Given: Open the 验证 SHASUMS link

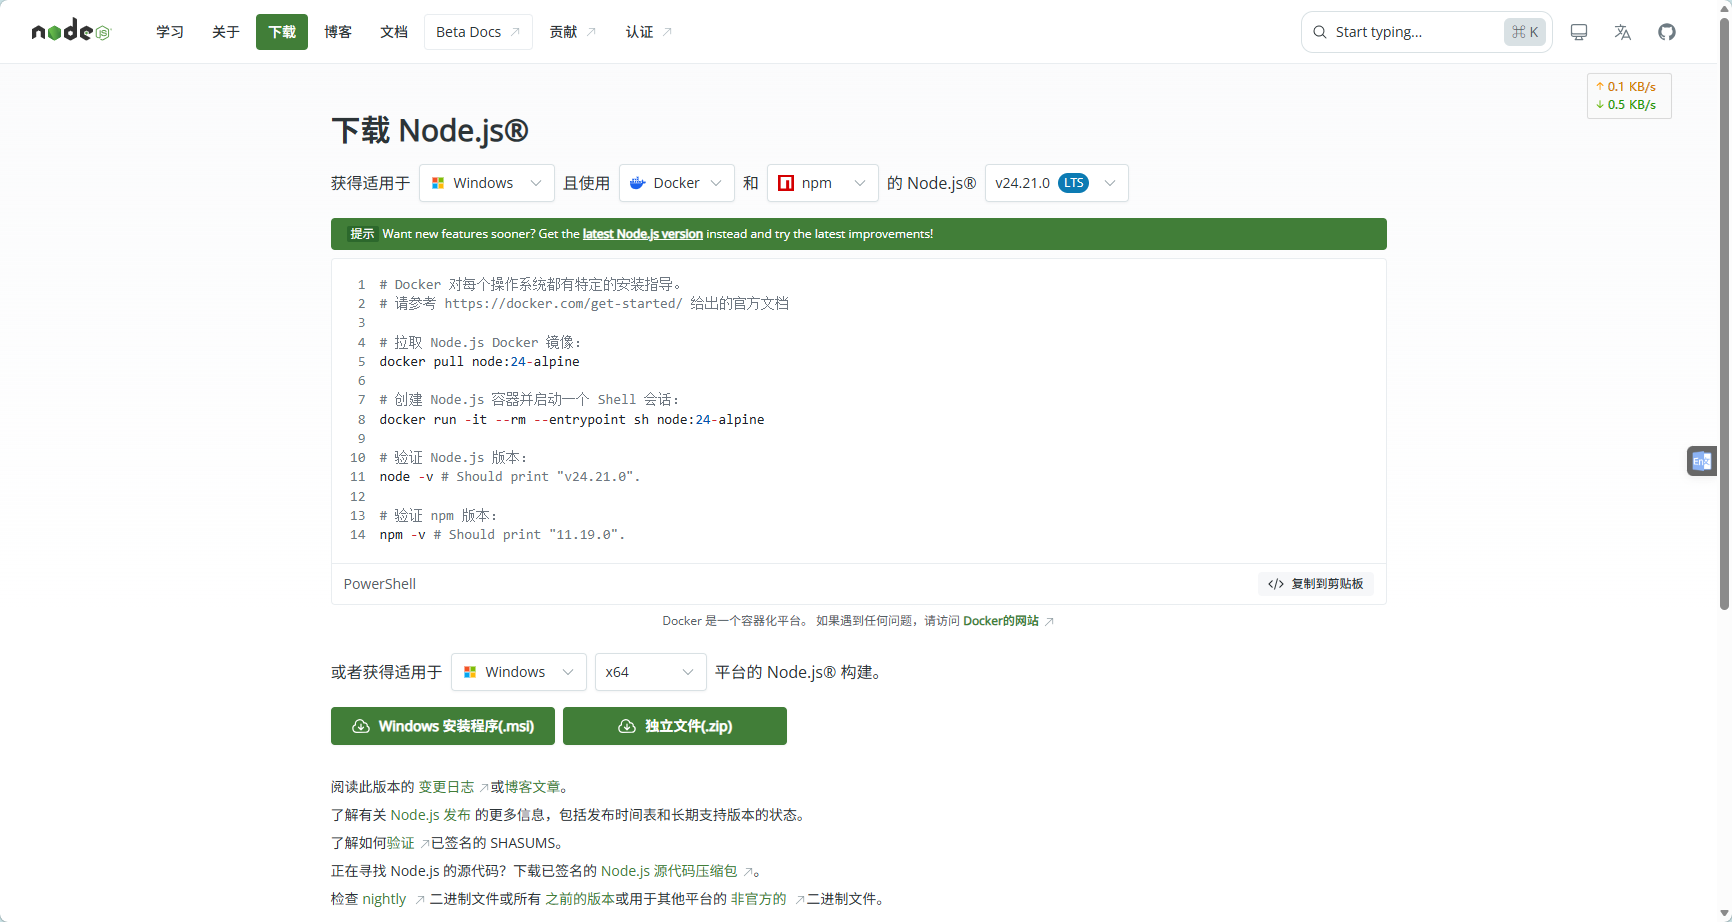Looking at the screenshot, I should [x=400, y=843].
